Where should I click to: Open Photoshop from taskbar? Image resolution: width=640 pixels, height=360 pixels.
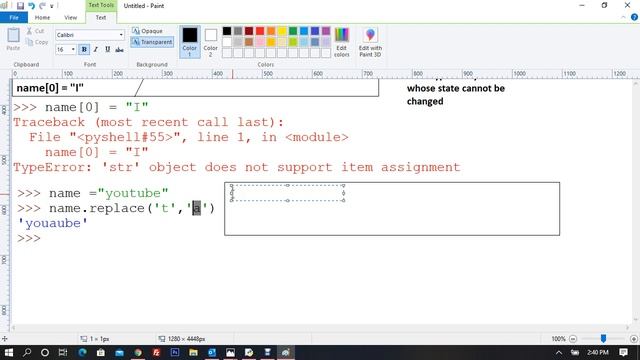point(175,353)
